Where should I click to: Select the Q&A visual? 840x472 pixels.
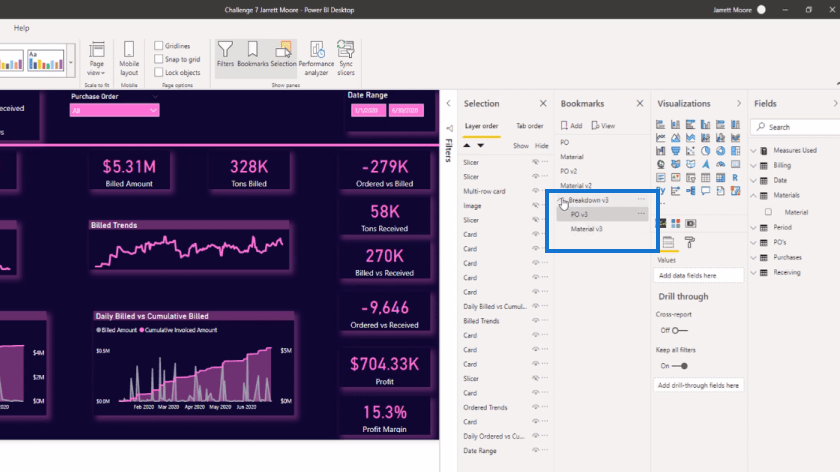706,190
